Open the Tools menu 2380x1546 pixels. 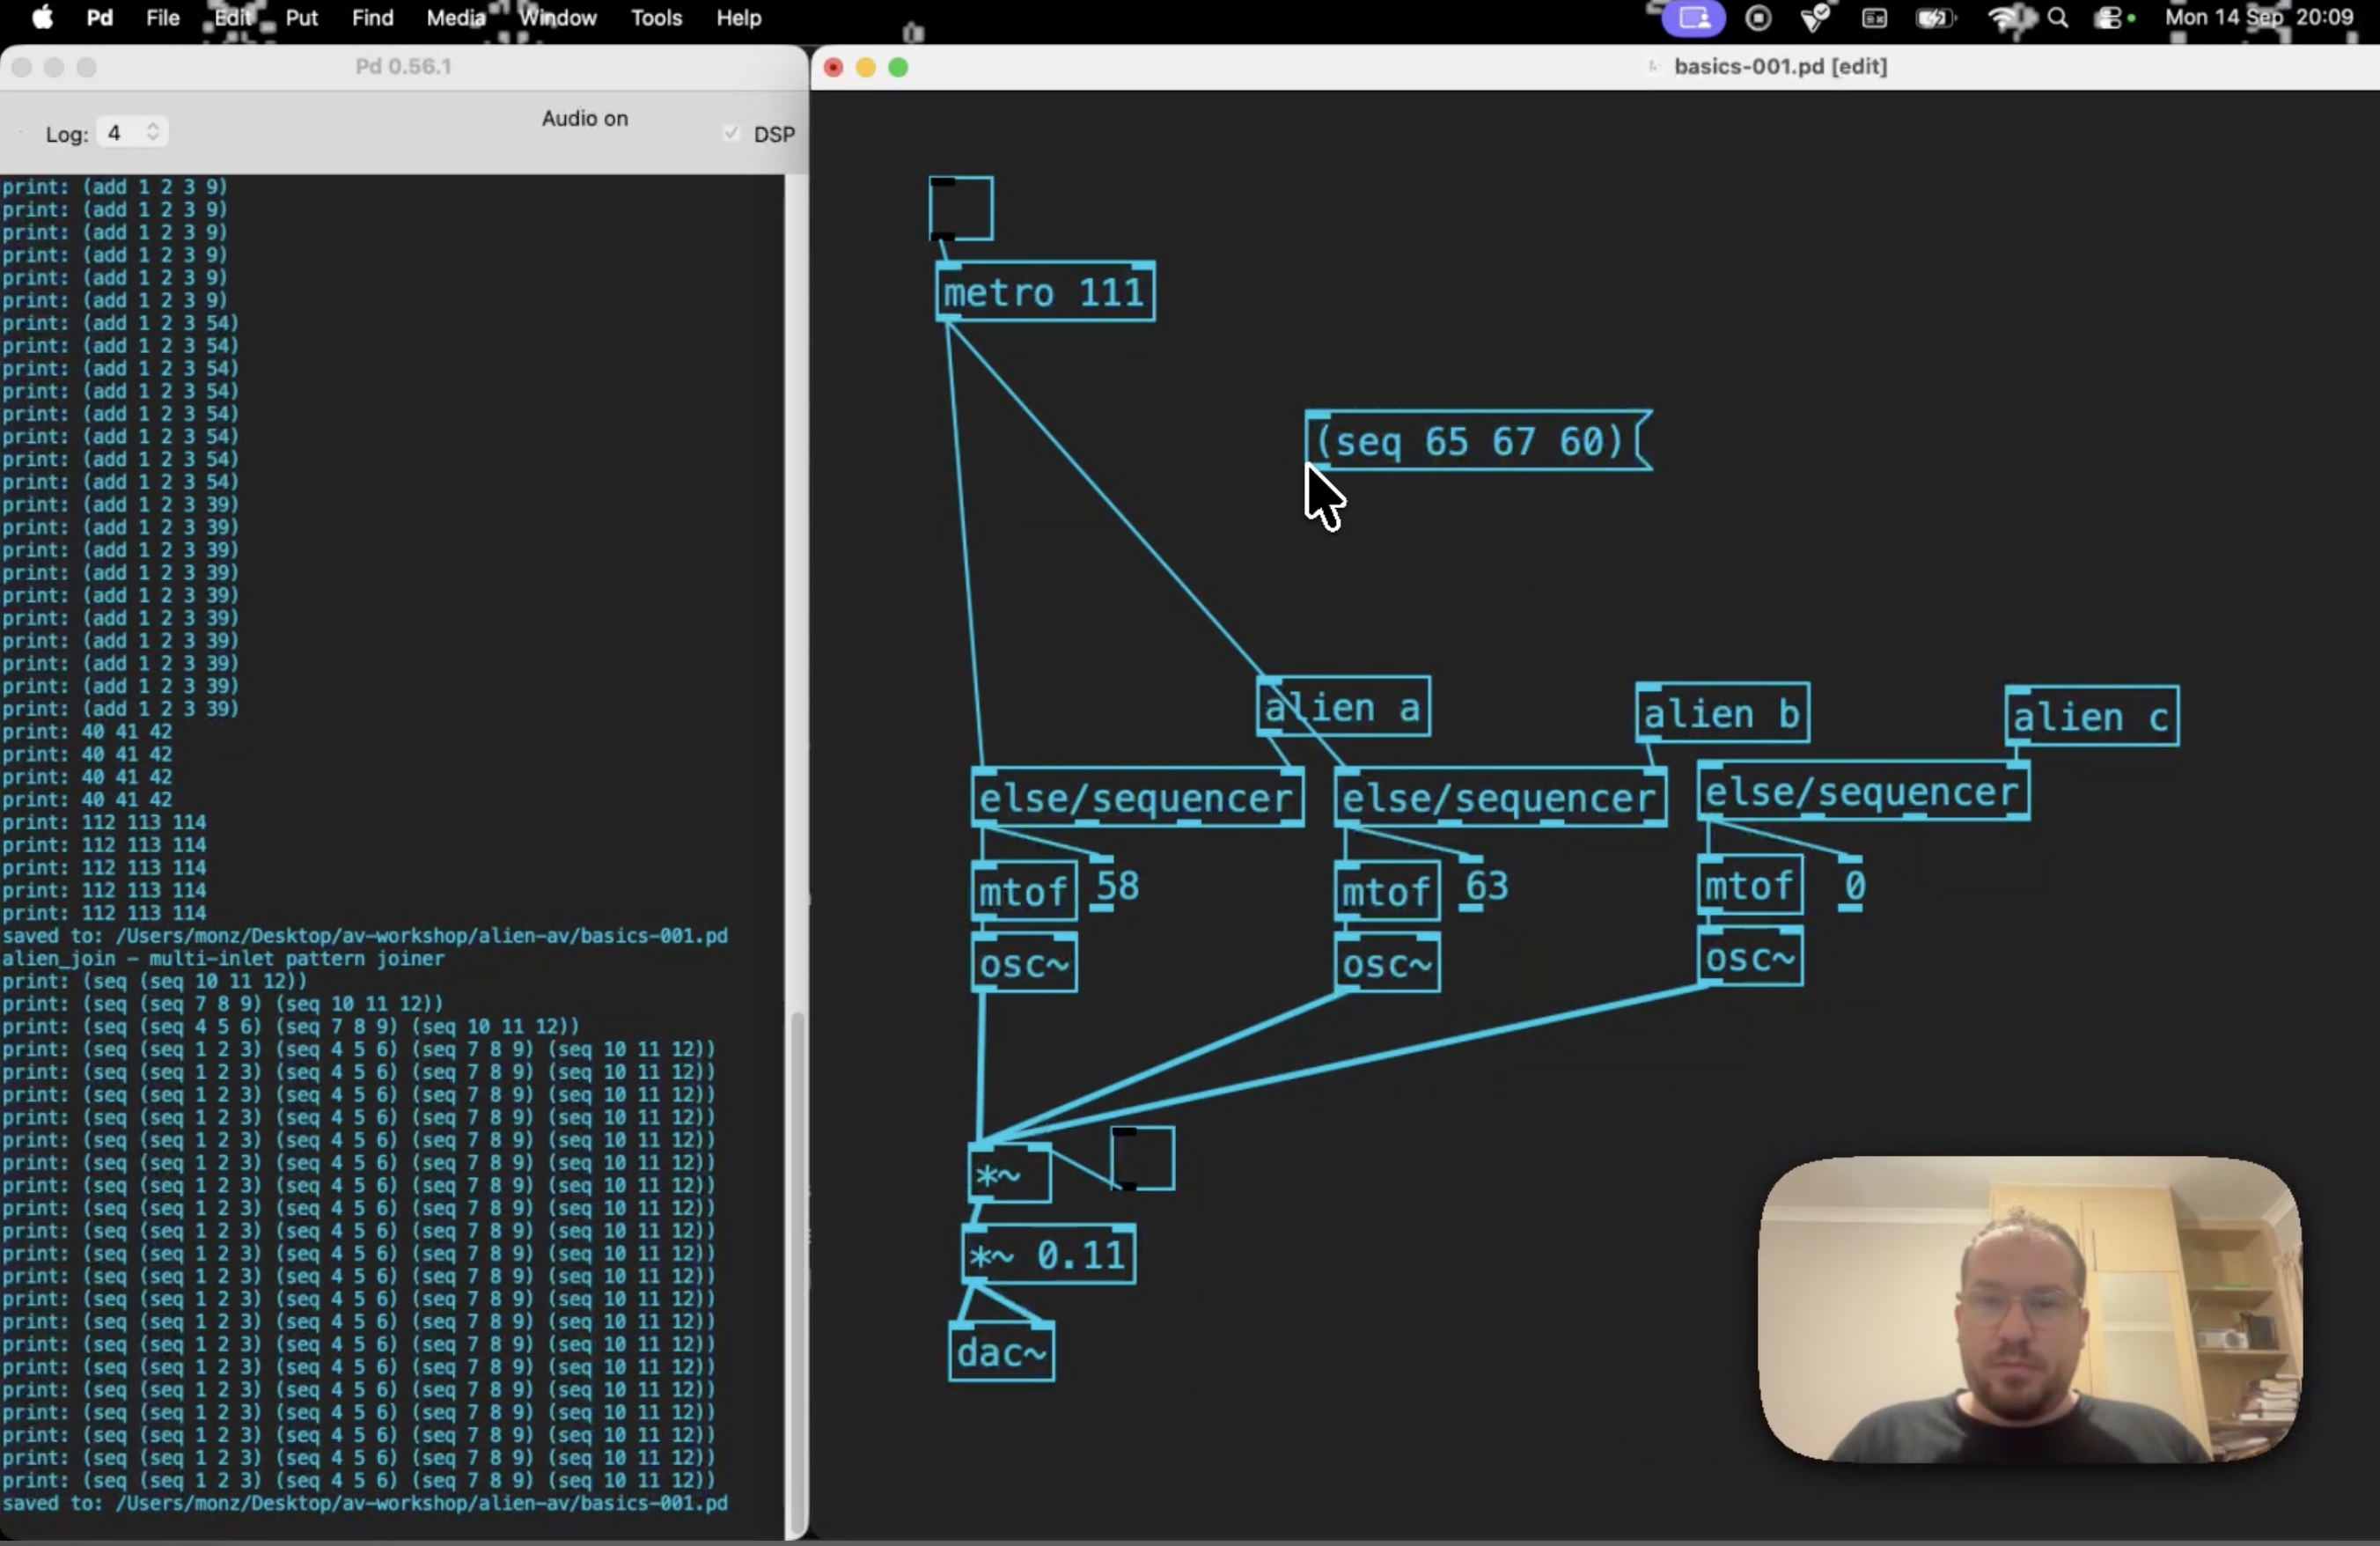(x=656, y=18)
